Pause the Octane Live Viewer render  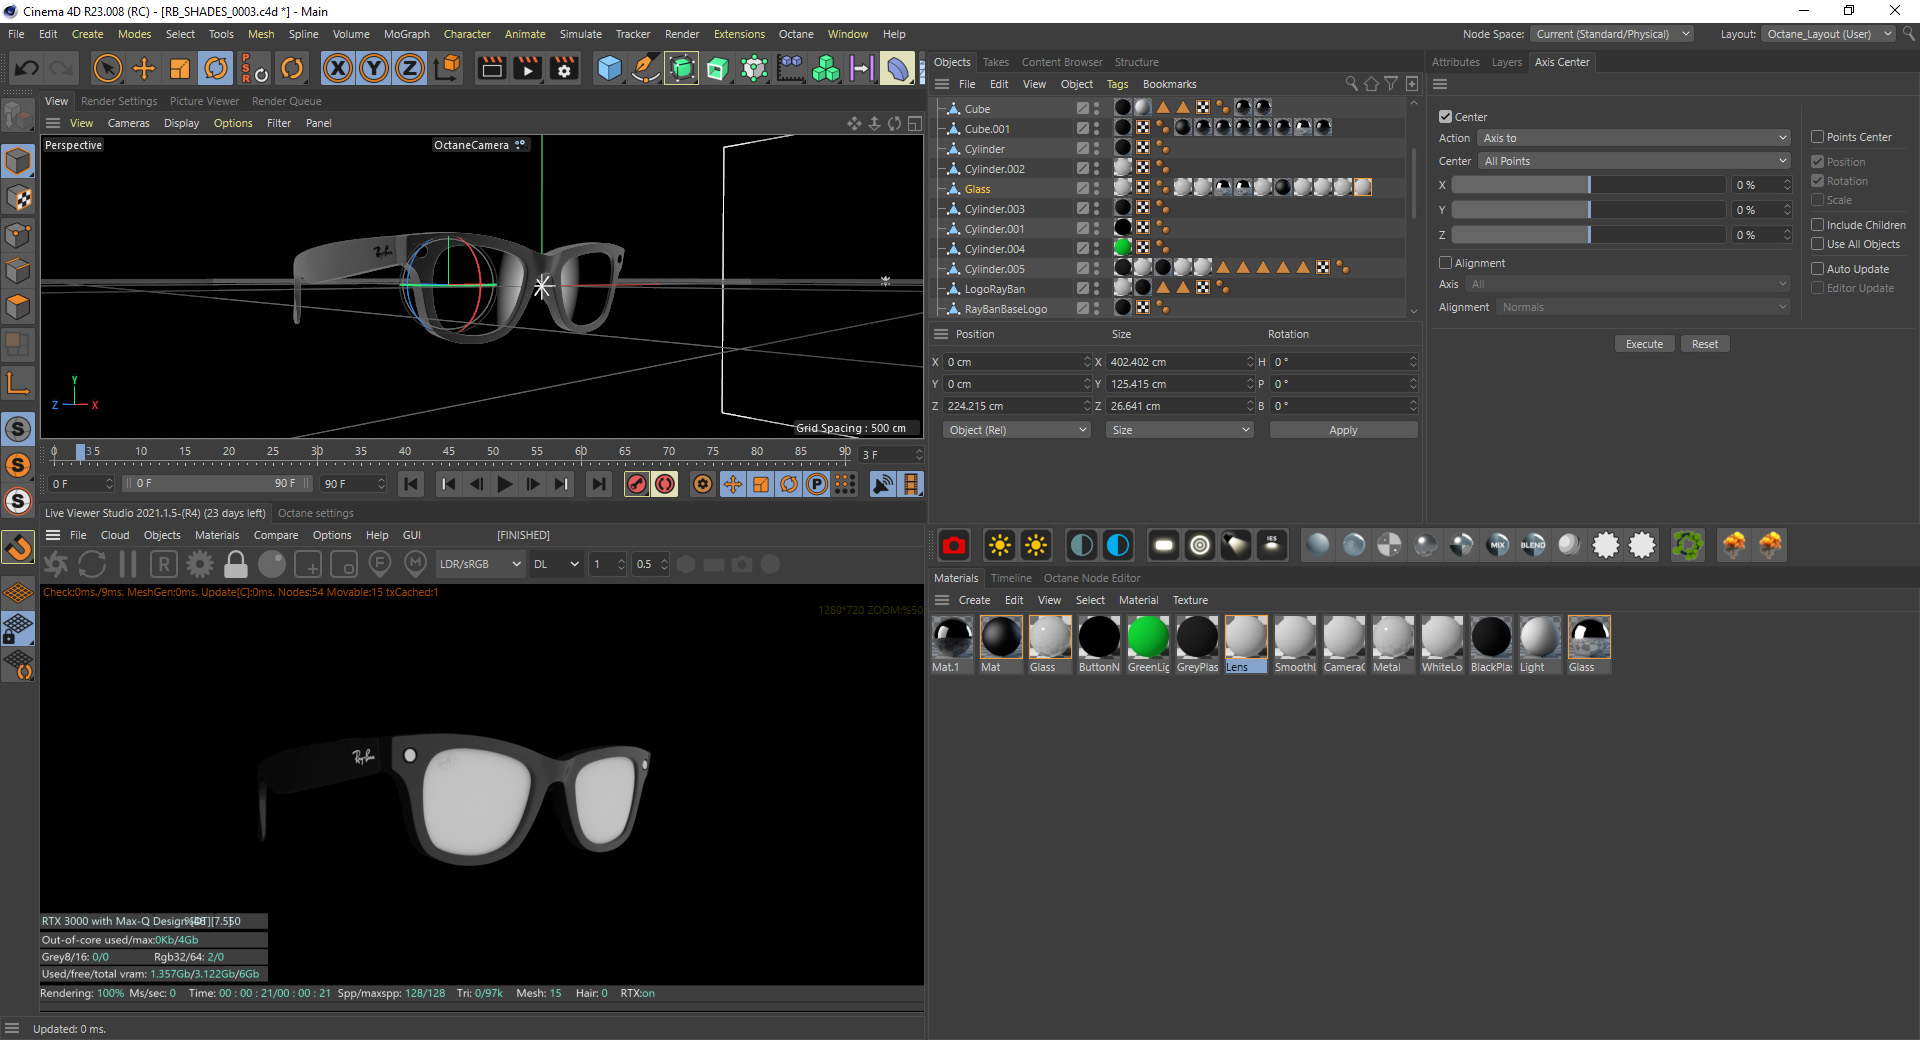click(x=128, y=564)
